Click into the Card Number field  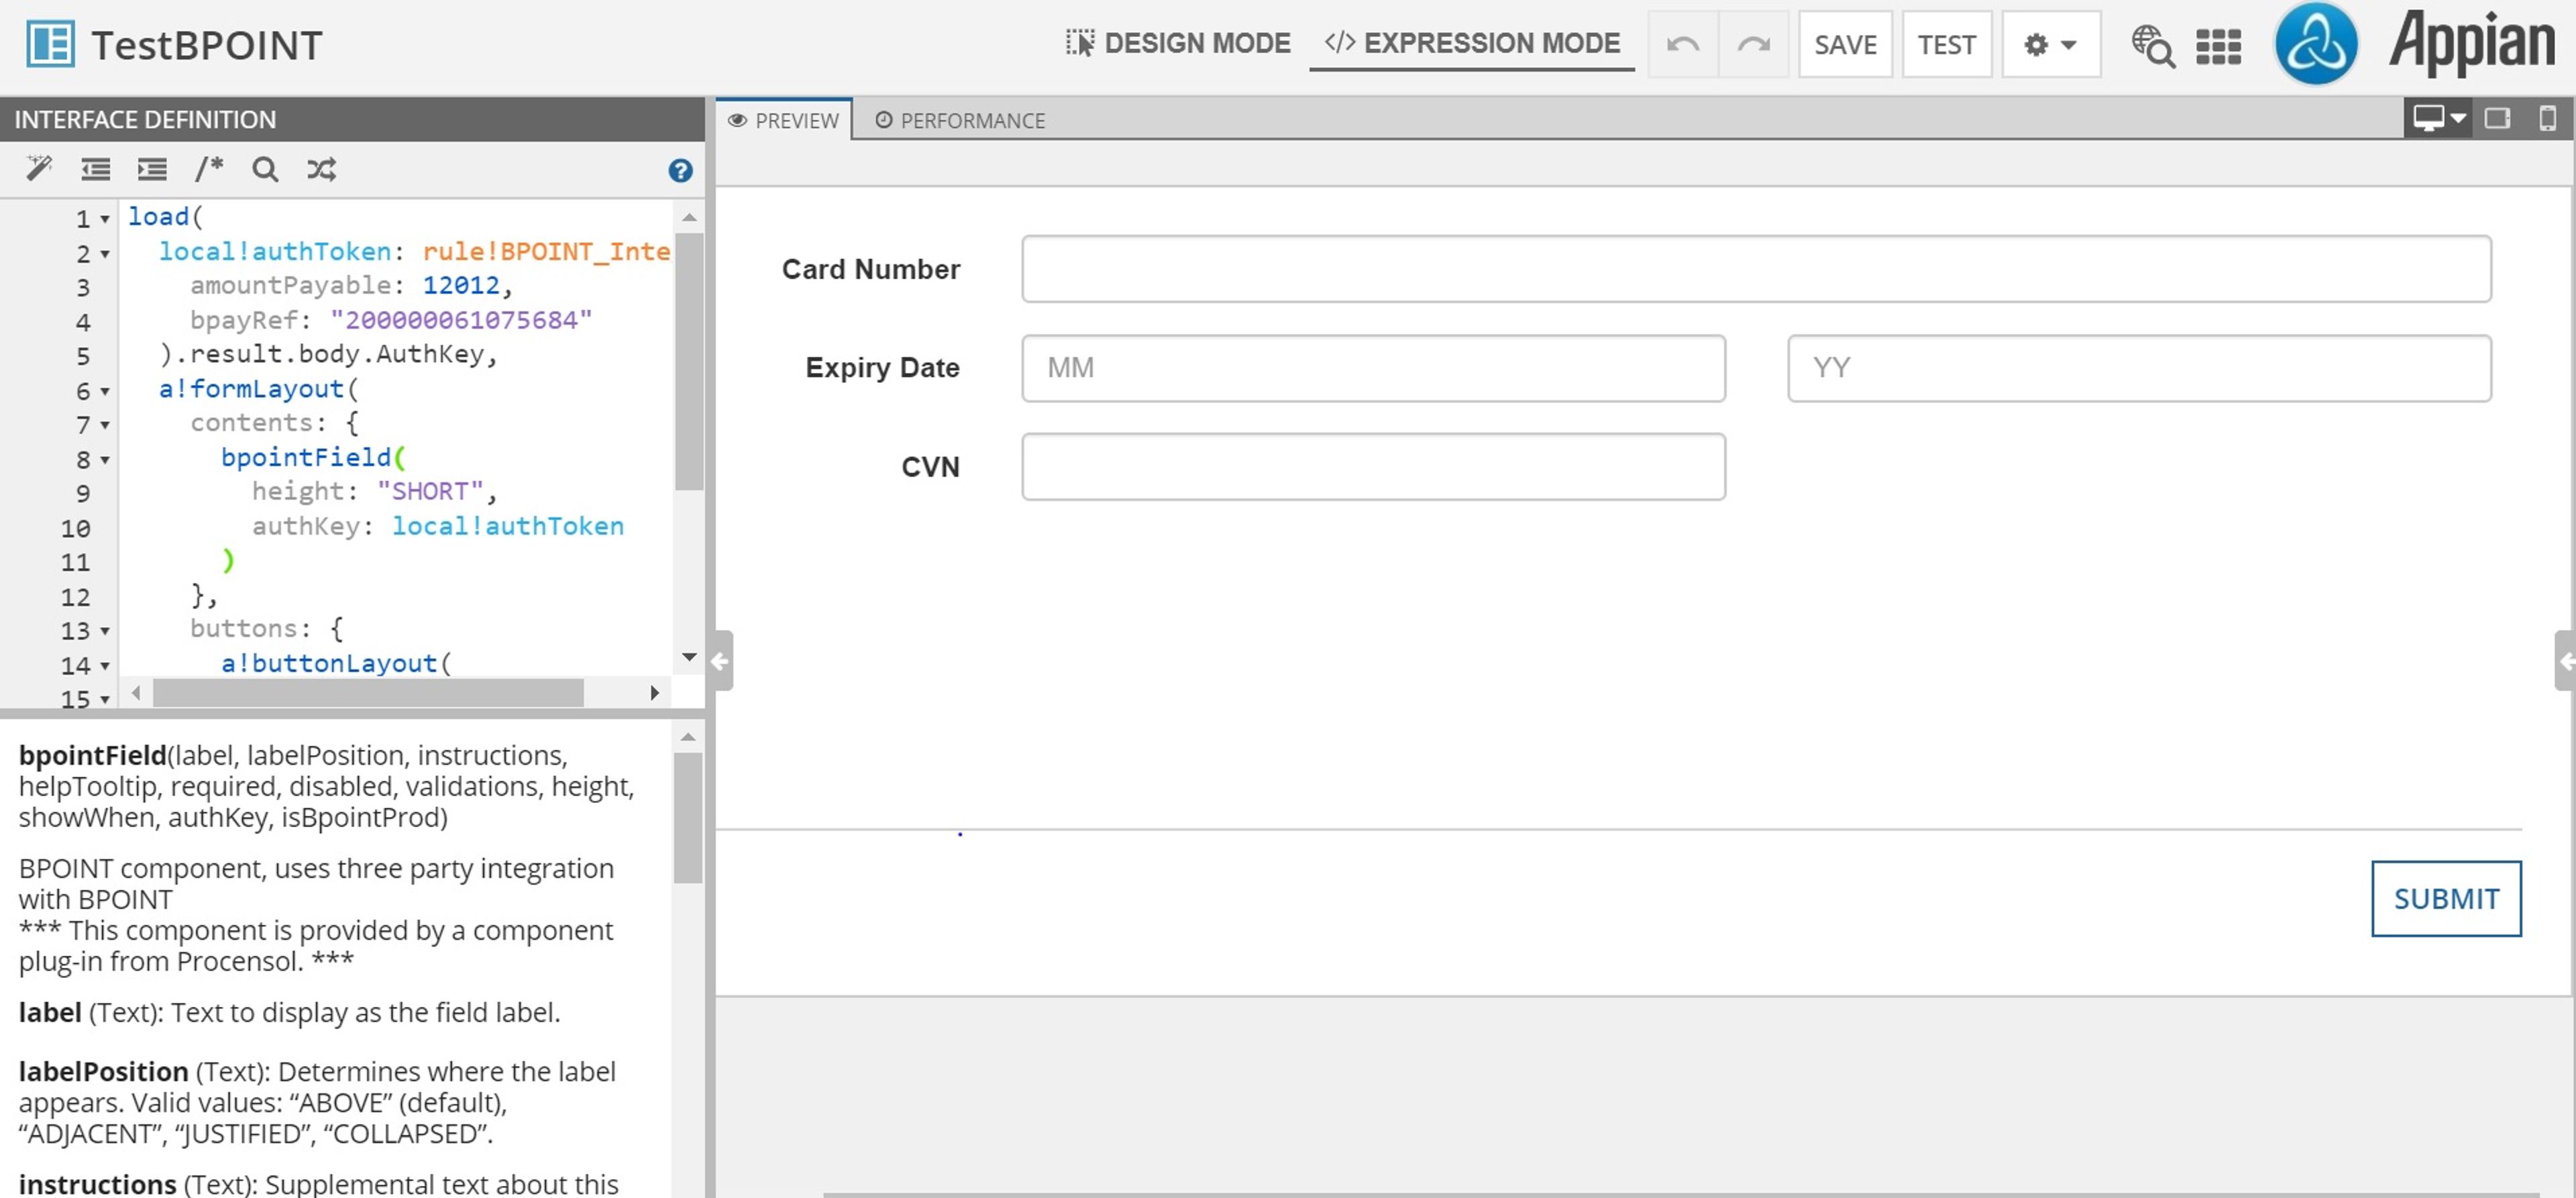1756,268
